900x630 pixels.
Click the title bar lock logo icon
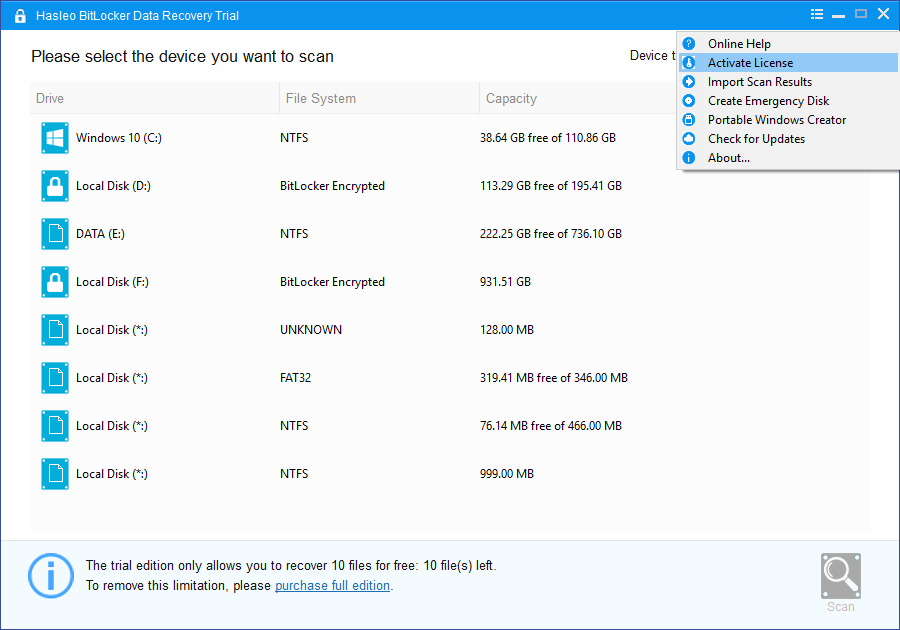click(x=20, y=15)
